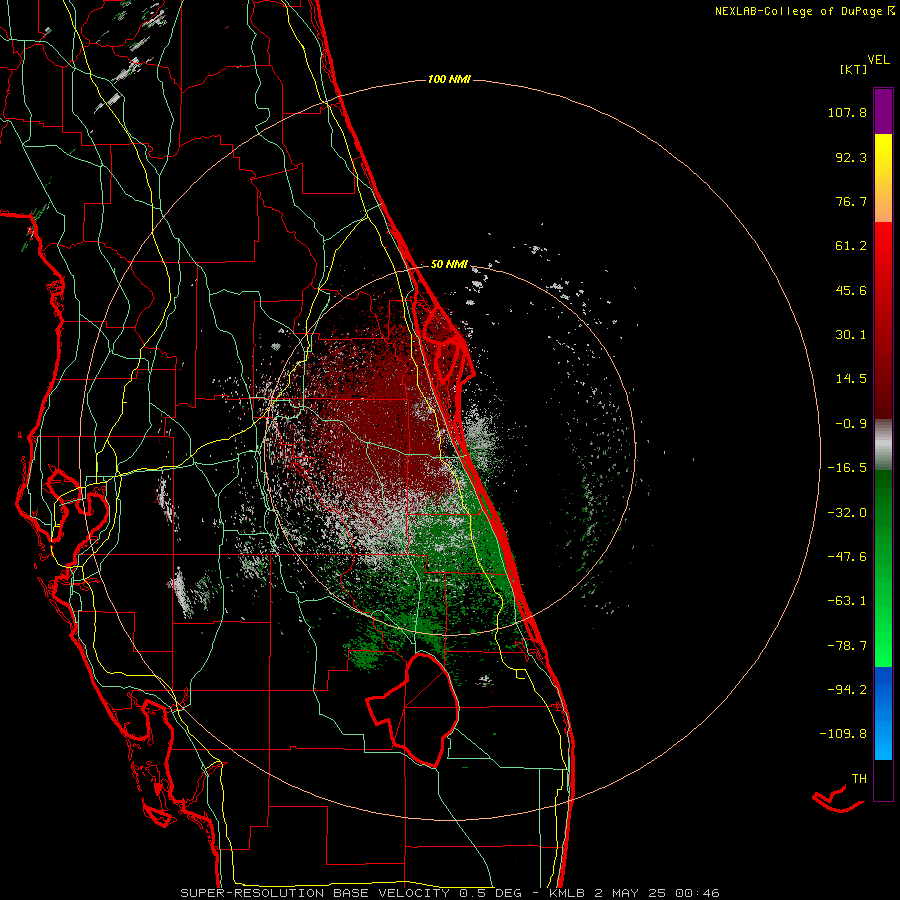Select the 14.5 scale value
The height and width of the screenshot is (900, 900).
851,379
